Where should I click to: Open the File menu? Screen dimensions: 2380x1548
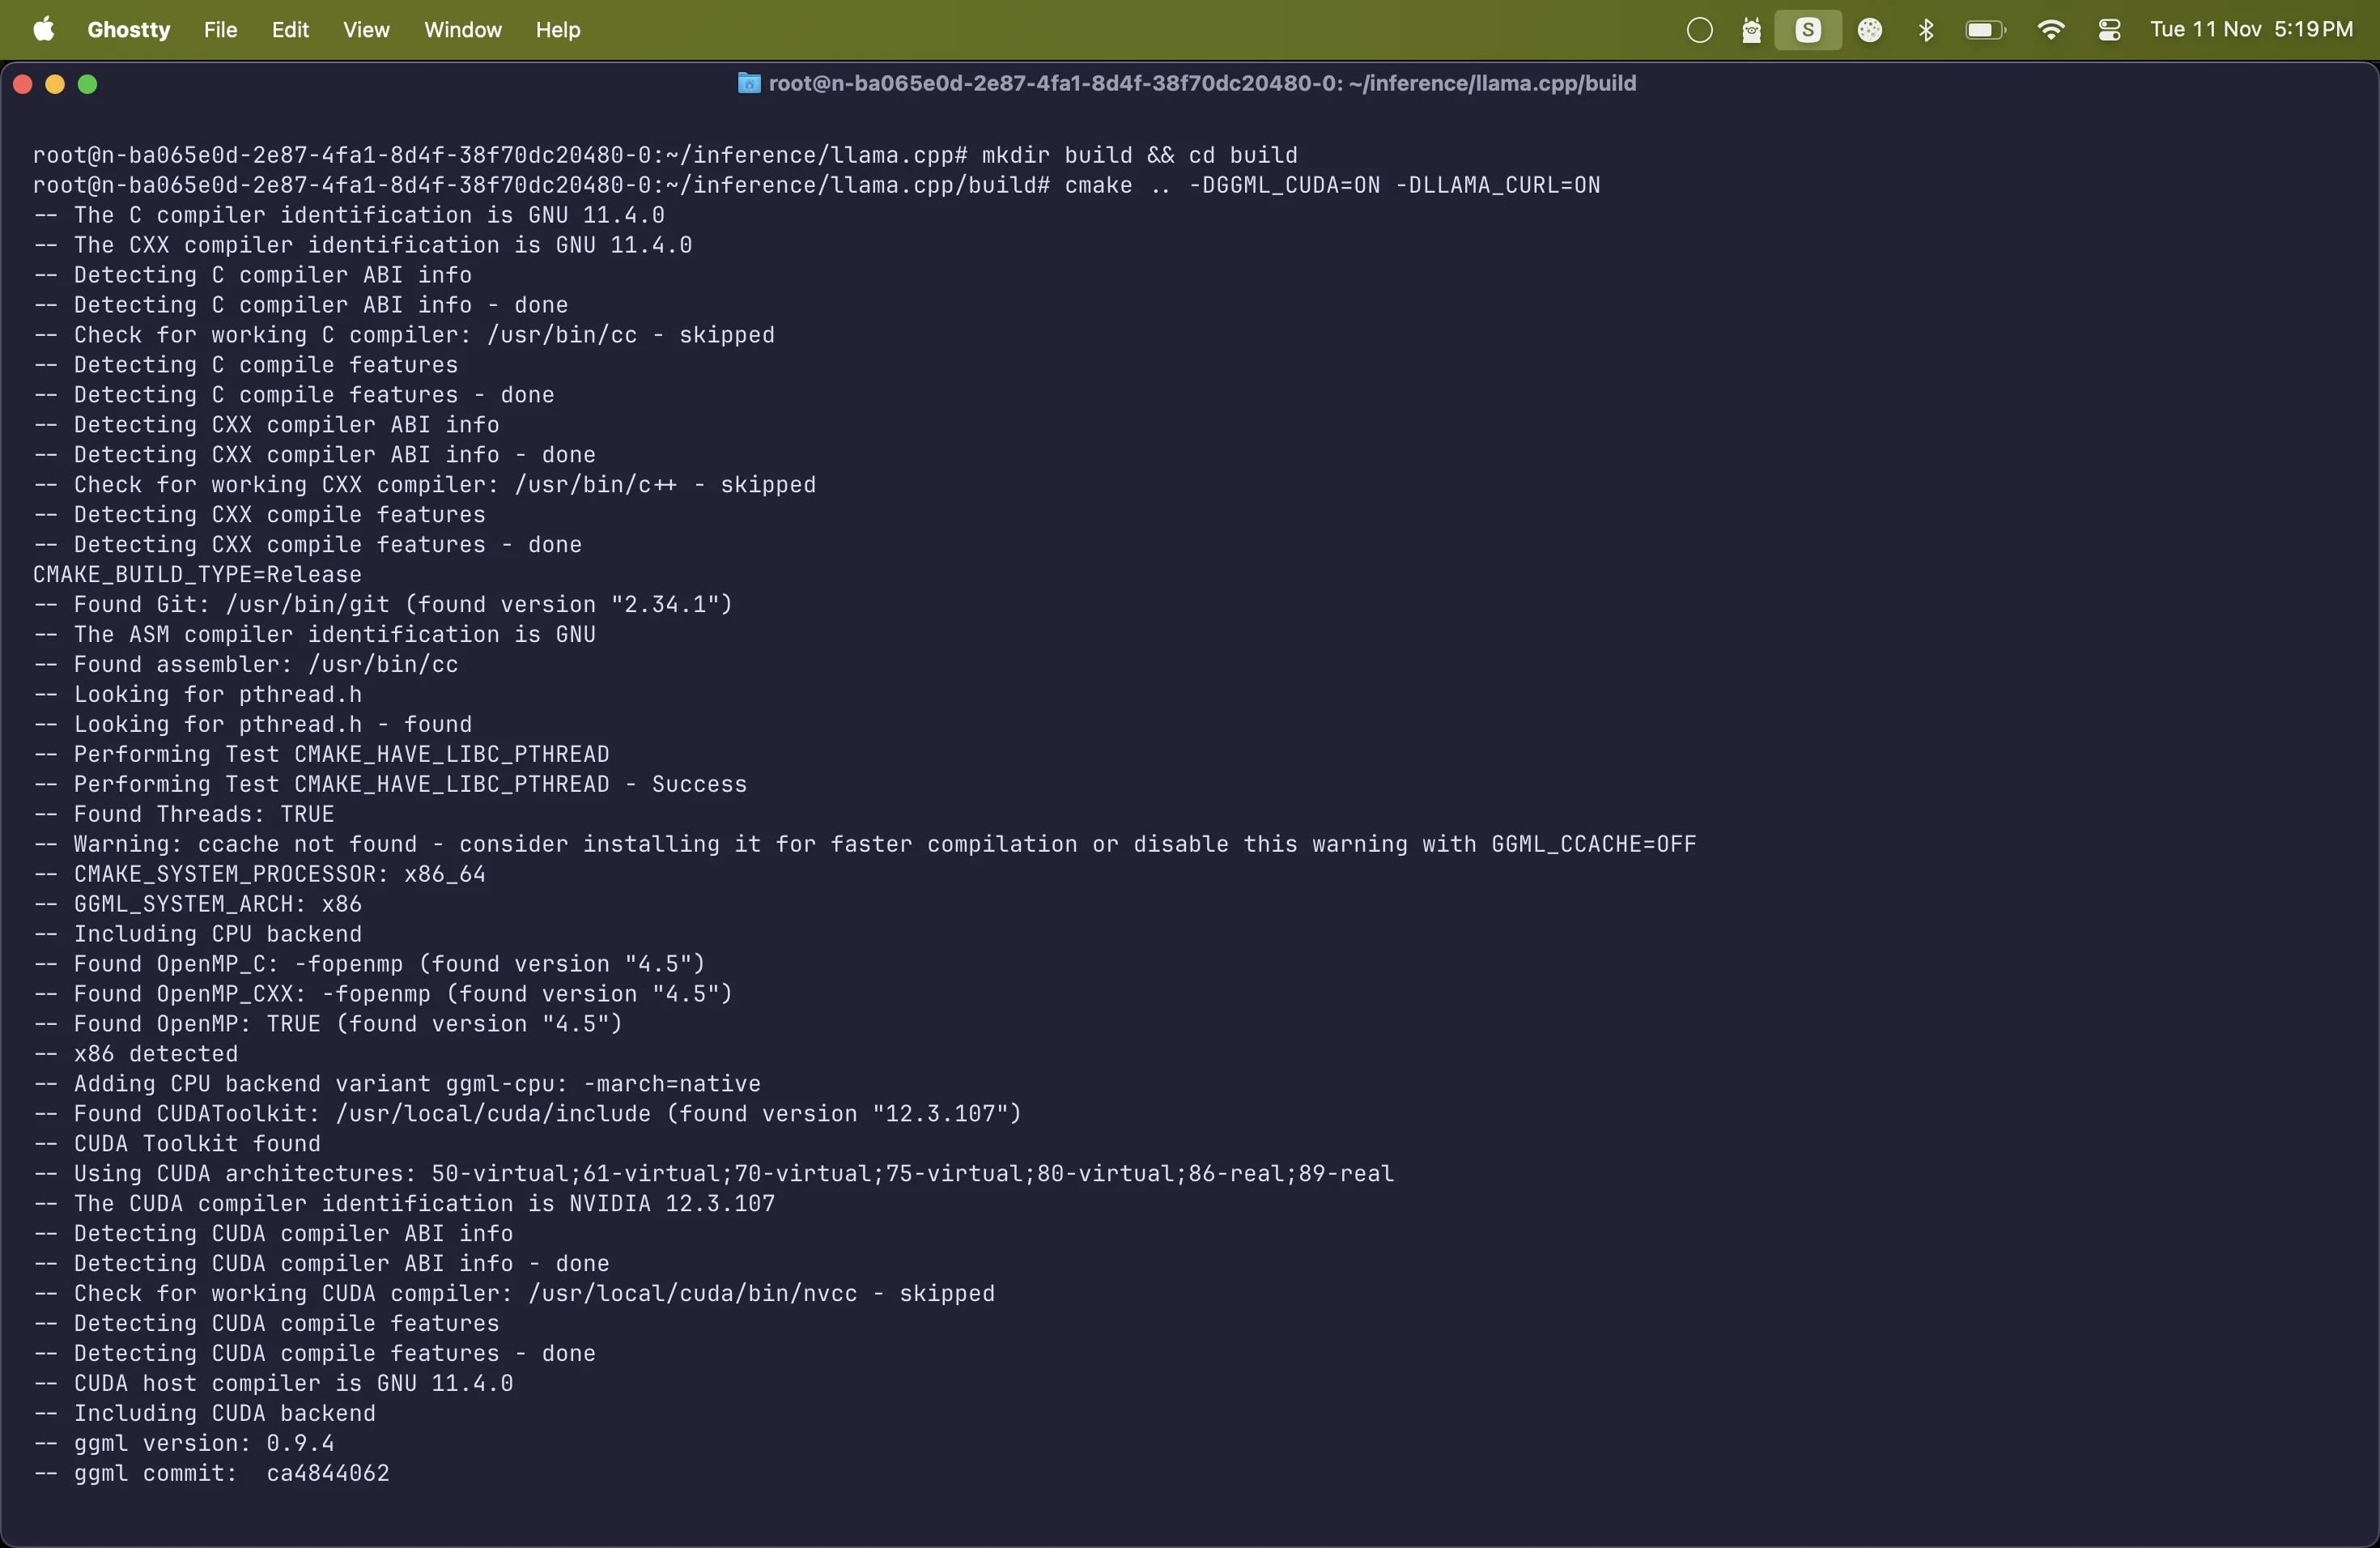[x=220, y=29]
